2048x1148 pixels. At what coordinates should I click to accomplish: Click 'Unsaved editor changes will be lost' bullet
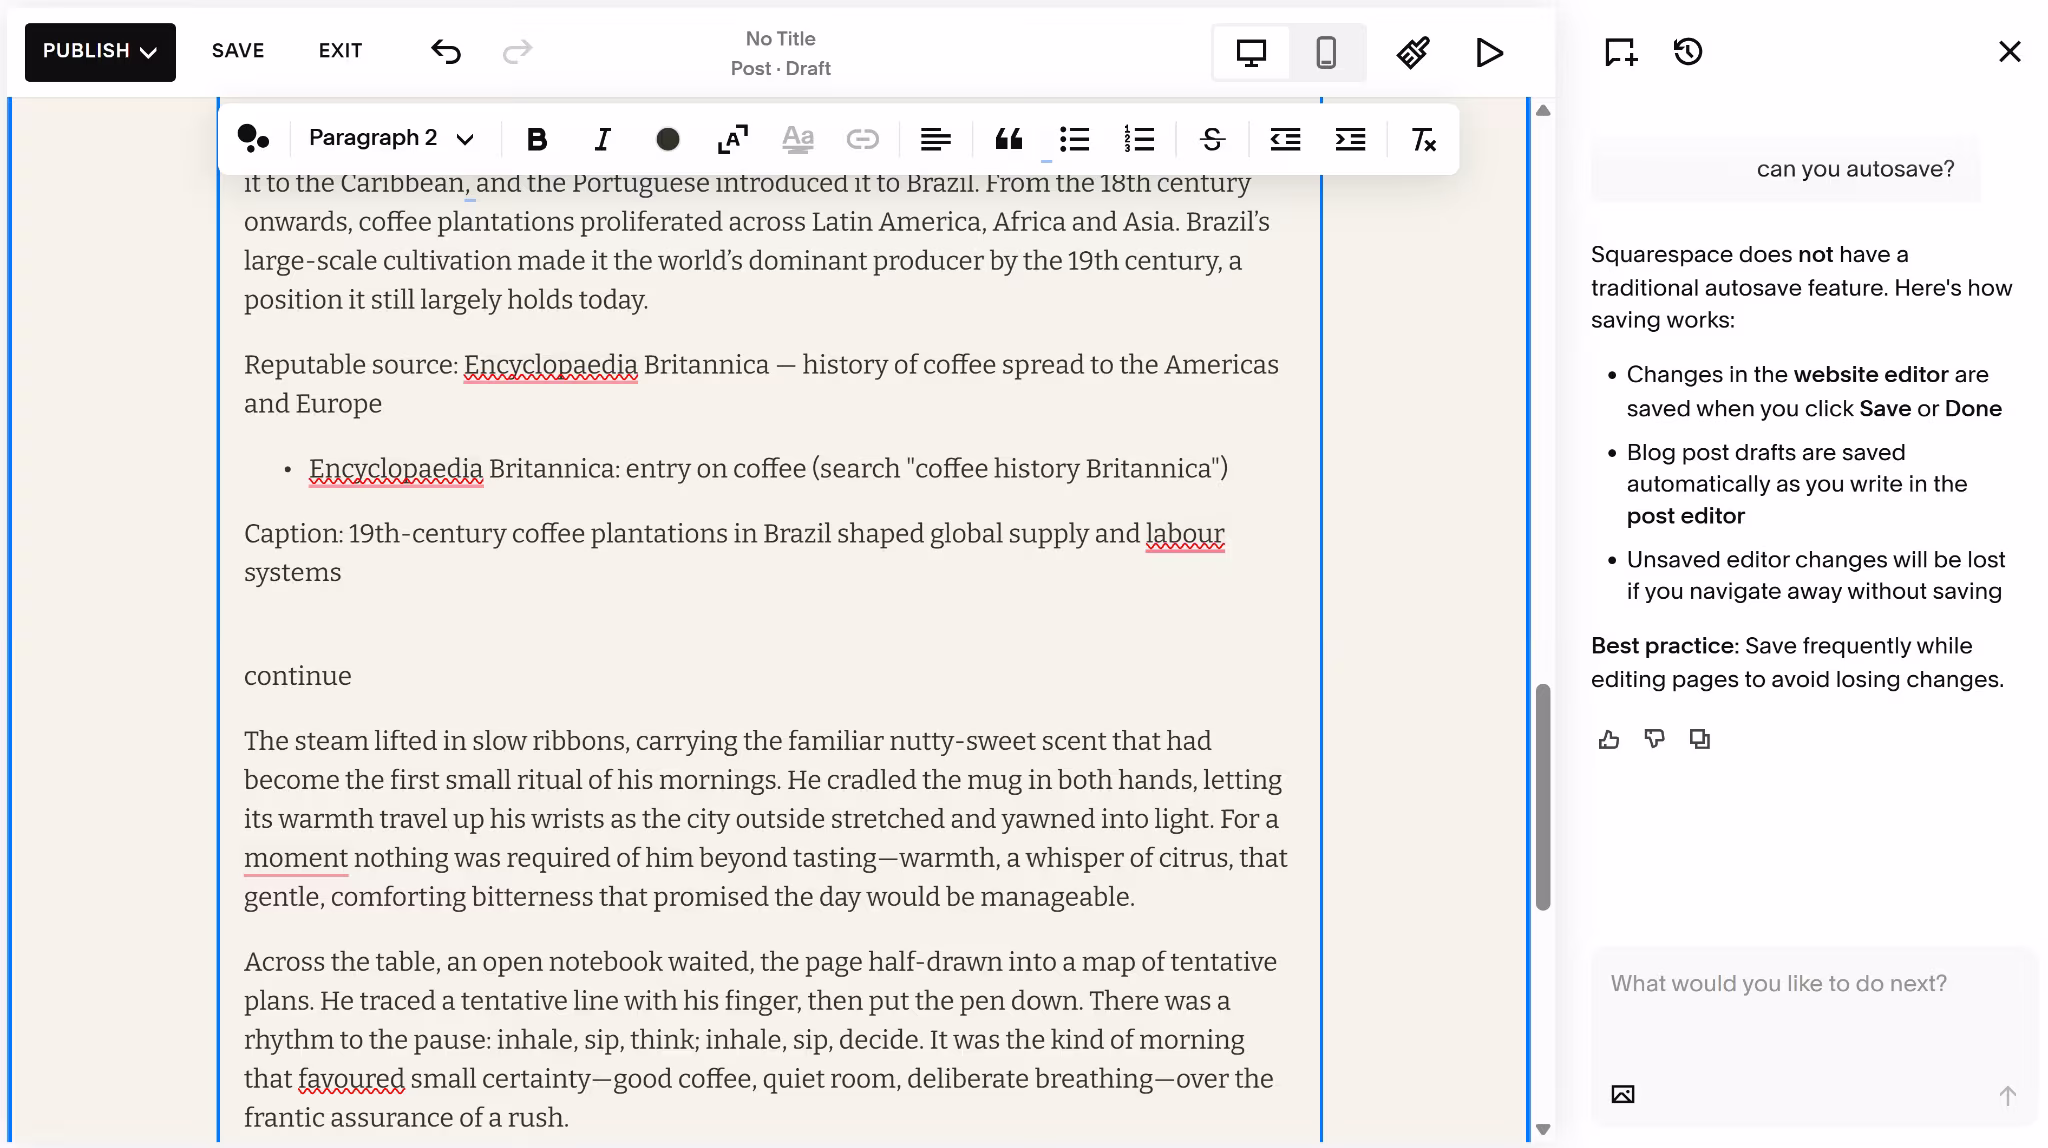[x=1815, y=575]
